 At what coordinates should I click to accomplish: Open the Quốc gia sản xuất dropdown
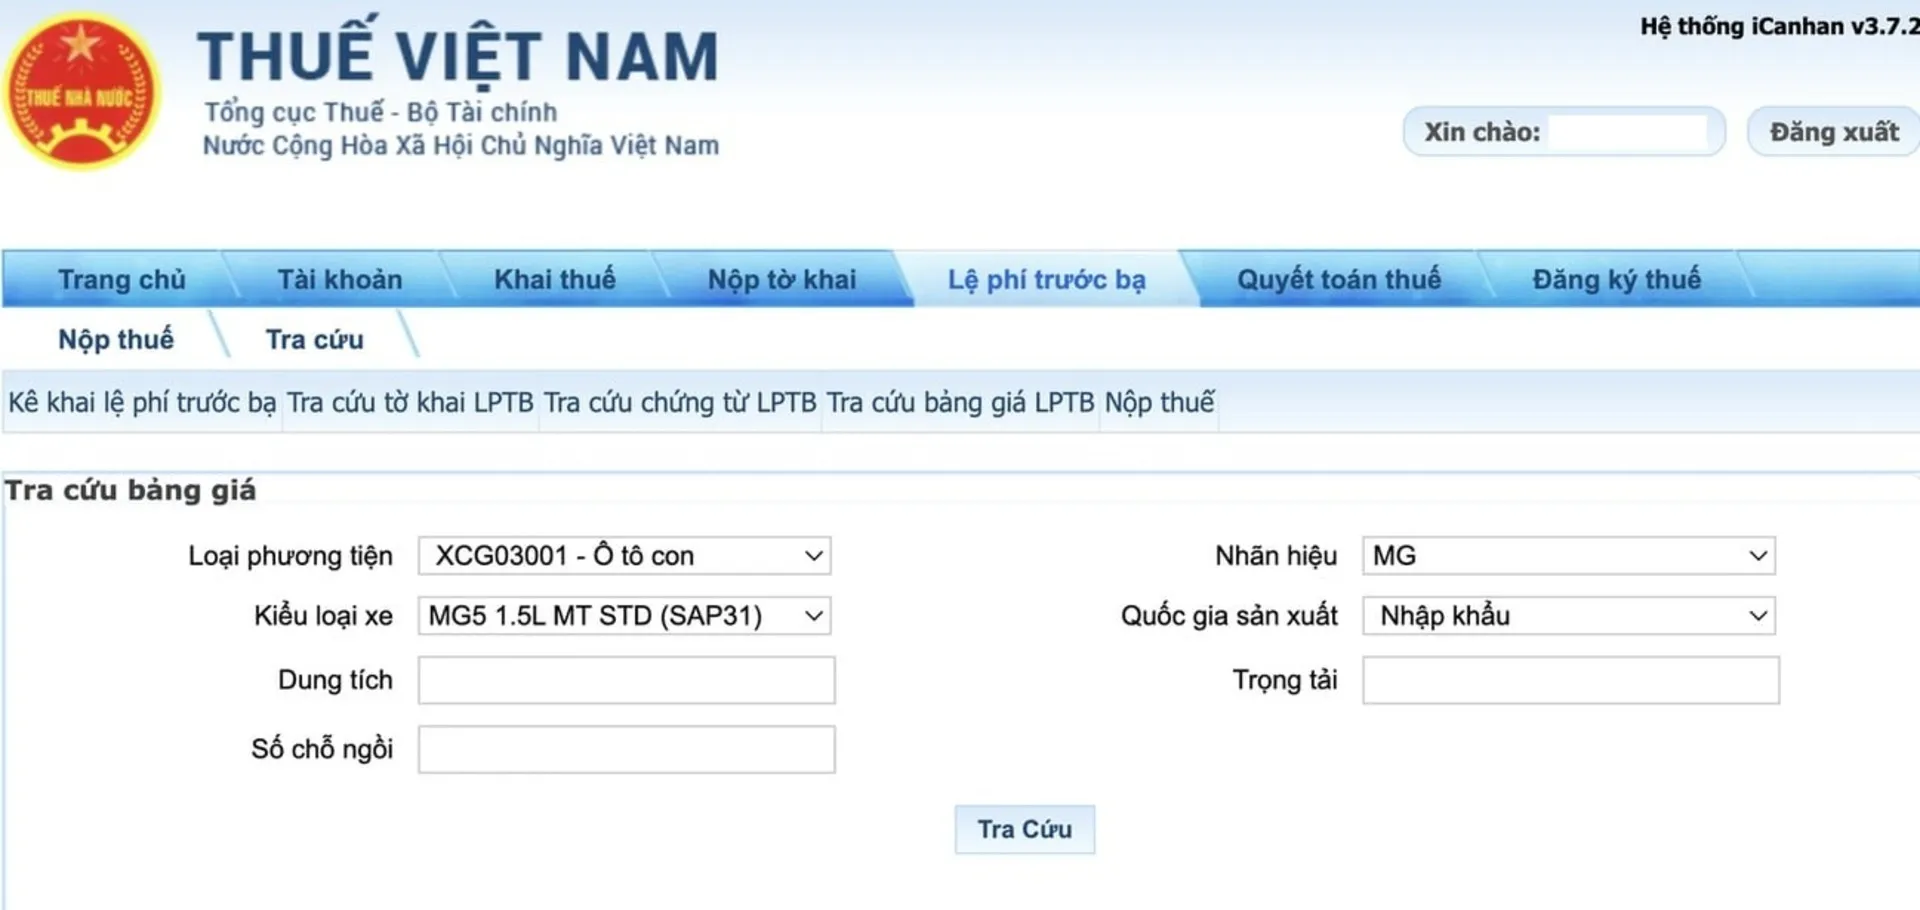click(1566, 616)
